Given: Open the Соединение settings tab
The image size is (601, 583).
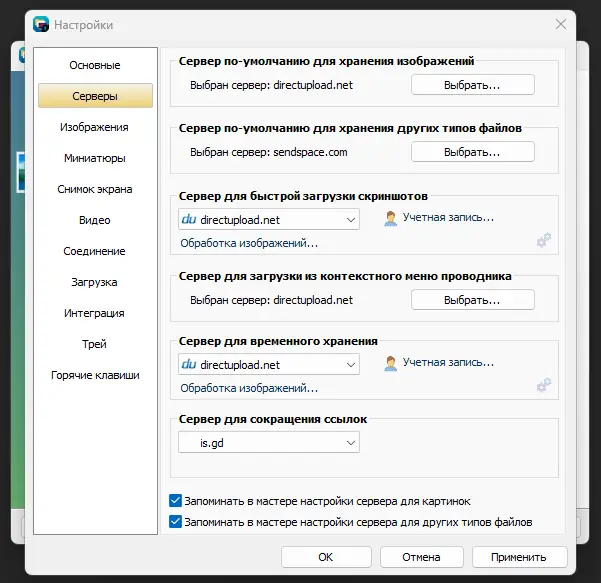Looking at the screenshot, I should [x=95, y=251].
